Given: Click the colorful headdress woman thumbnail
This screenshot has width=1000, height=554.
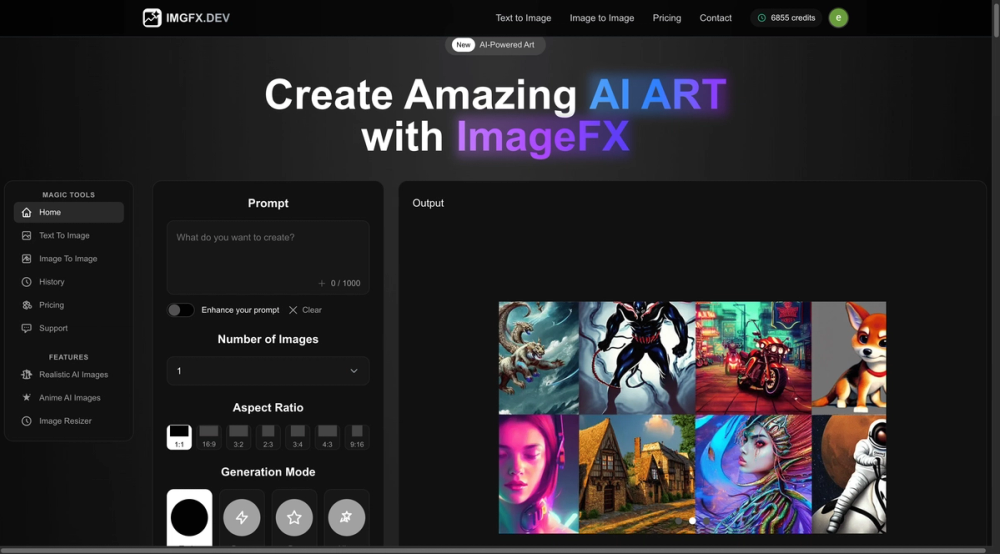Looking at the screenshot, I should [x=753, y=474].
